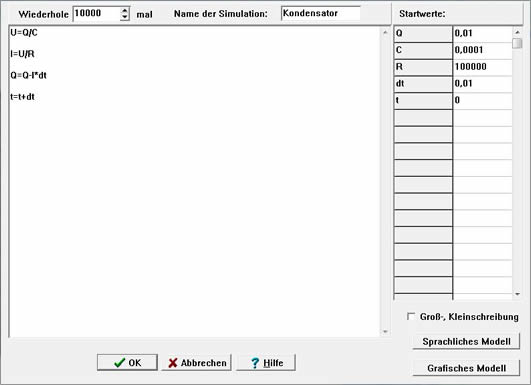531x385 pixels.
Task: Open help via the Hilfe button
Action: pos(266,362)
